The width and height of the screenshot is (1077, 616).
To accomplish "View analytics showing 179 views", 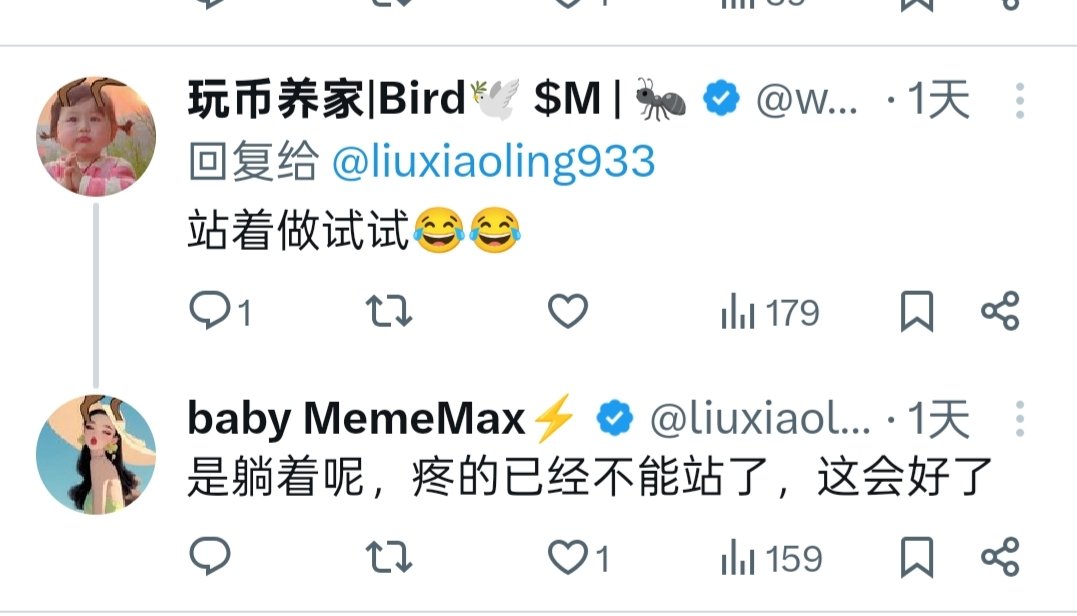I will pyautogui.click(x=770, y=312).
